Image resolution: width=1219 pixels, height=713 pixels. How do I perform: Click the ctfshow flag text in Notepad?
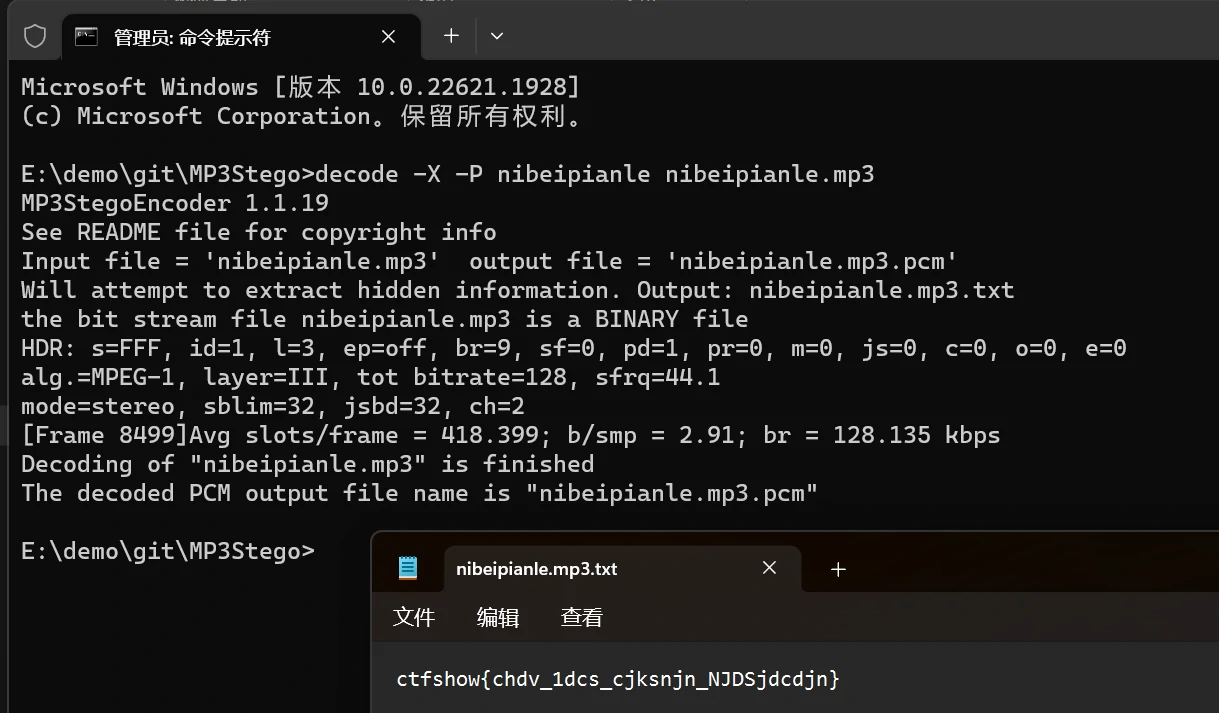[618, 679]
